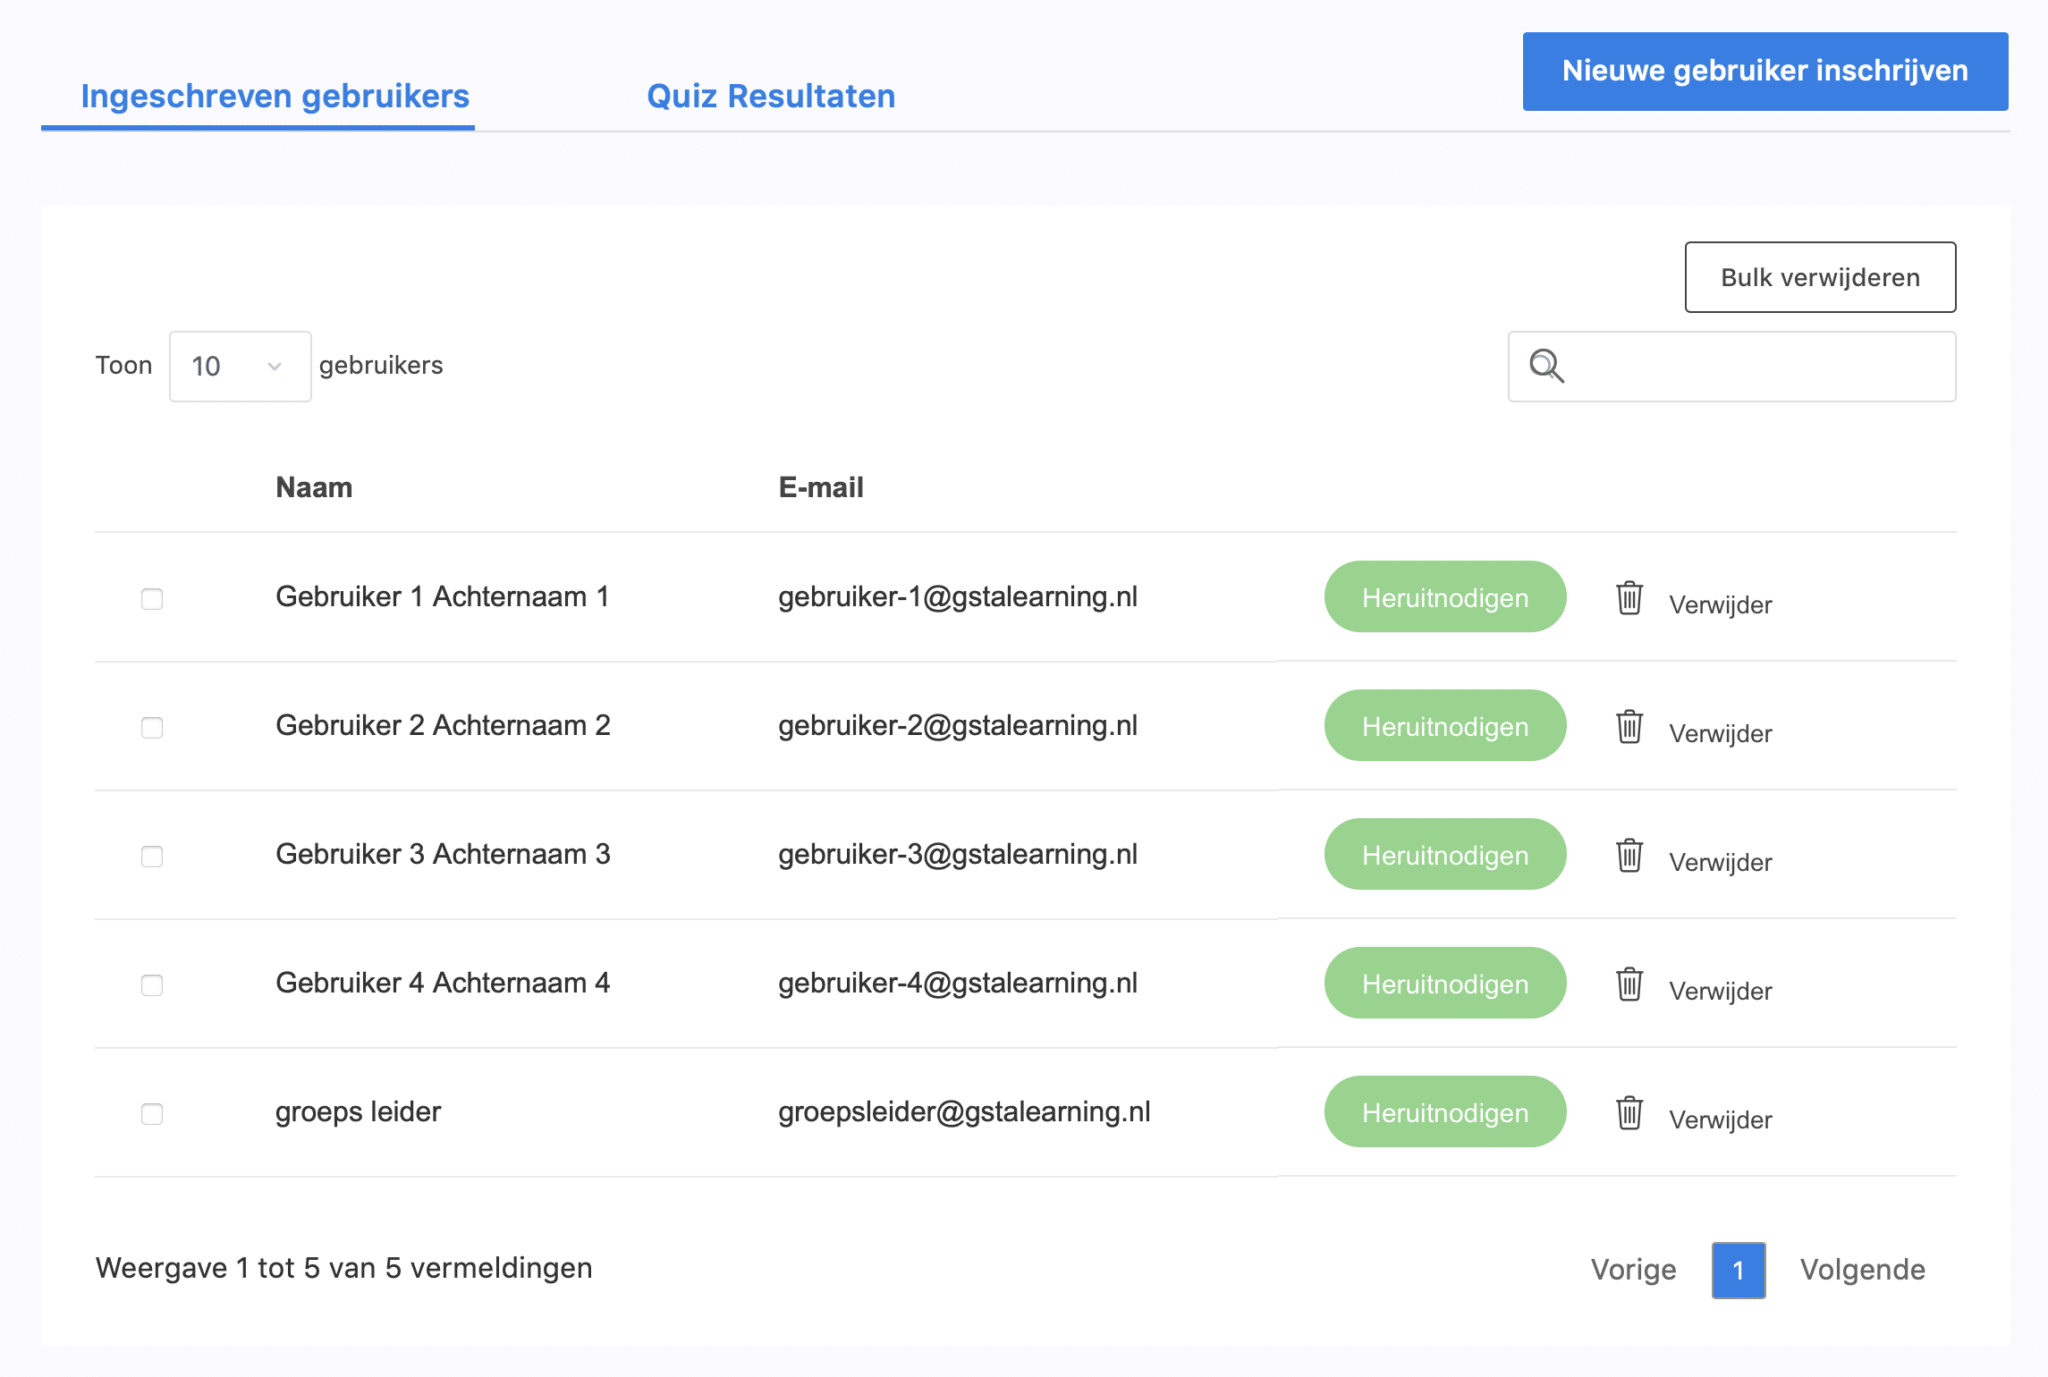Open the Toon 10 gebruikers dropdown
The height and width of the screenshot is (1377, 2048).
(x=240, y=366)
